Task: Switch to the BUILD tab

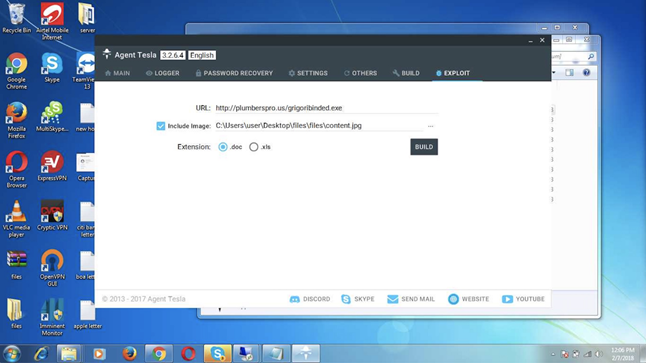Action: (x=406, y=73)
